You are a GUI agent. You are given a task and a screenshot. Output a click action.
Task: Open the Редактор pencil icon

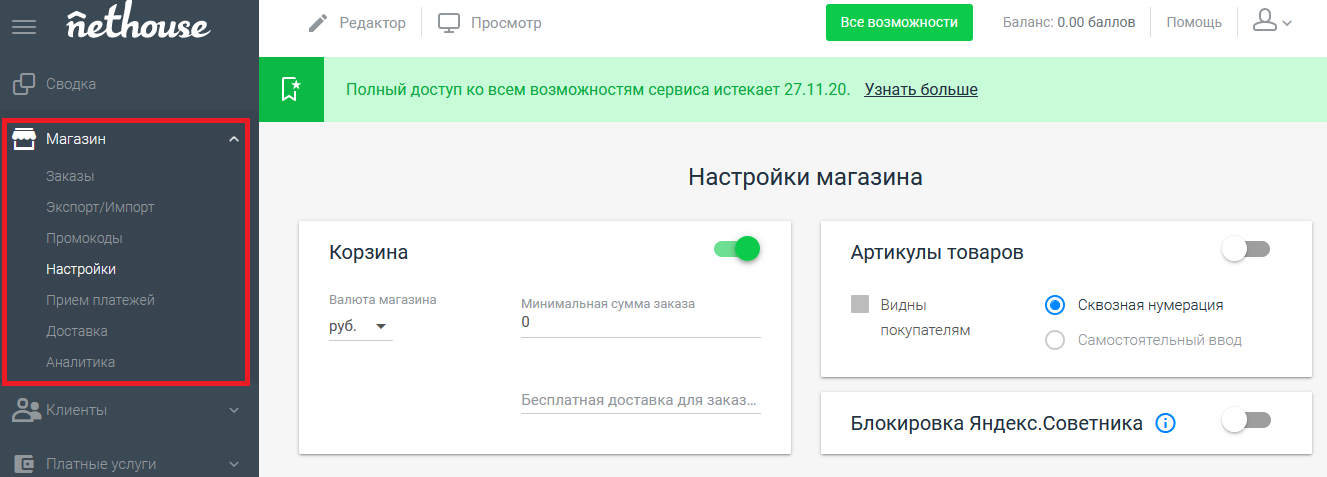pos(319,23)
